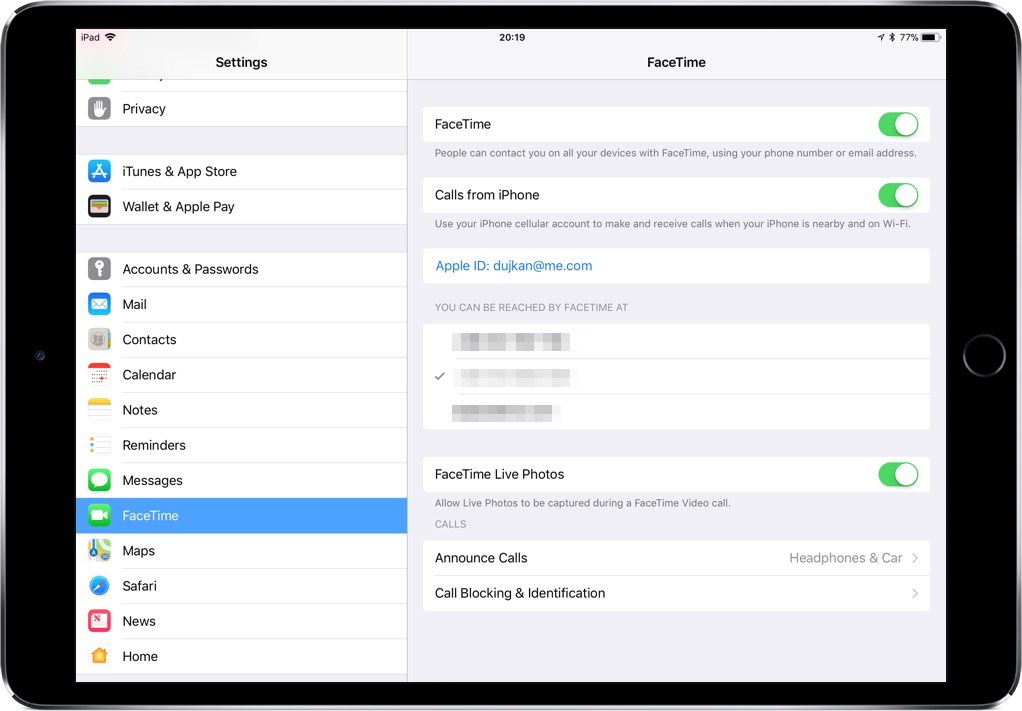Turn off the FaceTime switch
Image resolution: width=1022 pixels, height=711 pixels.
pos(898,124)
